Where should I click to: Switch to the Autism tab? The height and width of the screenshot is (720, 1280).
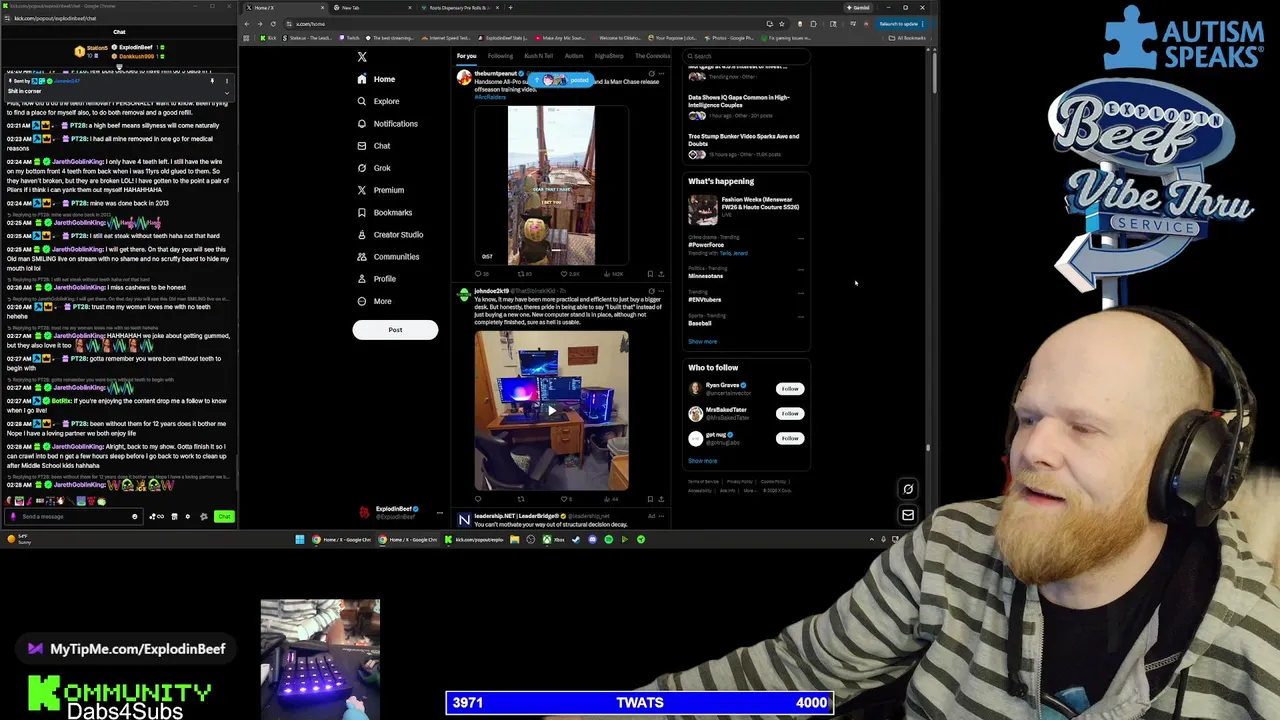[574, 56]
